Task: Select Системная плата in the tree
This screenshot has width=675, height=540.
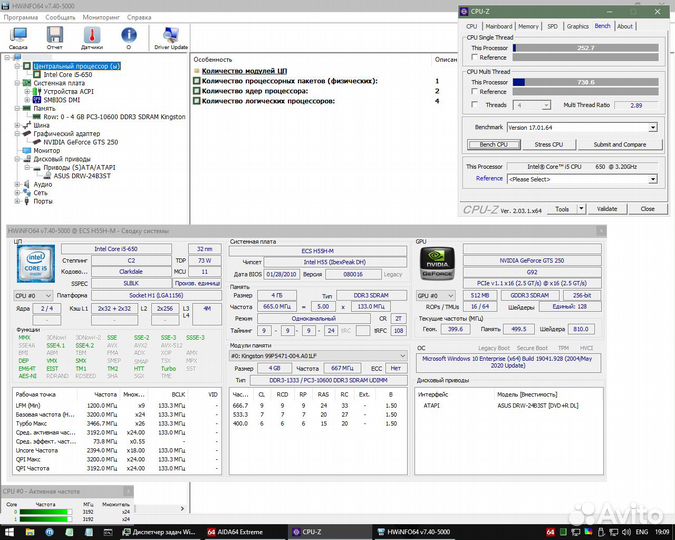Action: click(x=59, y=83)
